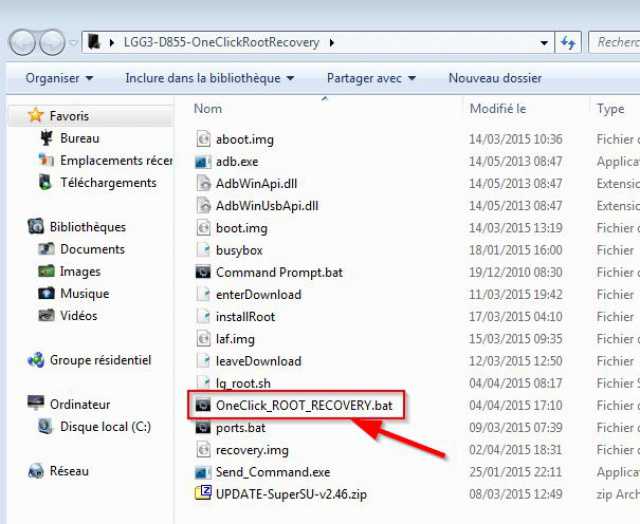Select the recovery.img file row
The image size is (640, 524).
252,450
